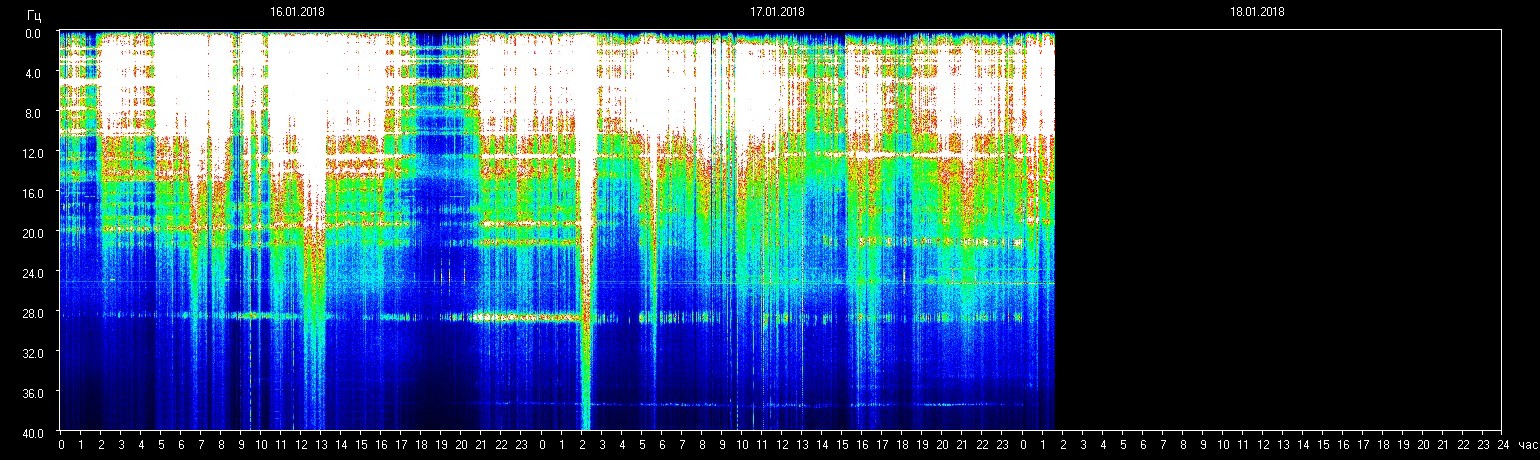Select the 20.0 frequency axis tick label
Screen dimensions: 1540x460
(33, 232)
